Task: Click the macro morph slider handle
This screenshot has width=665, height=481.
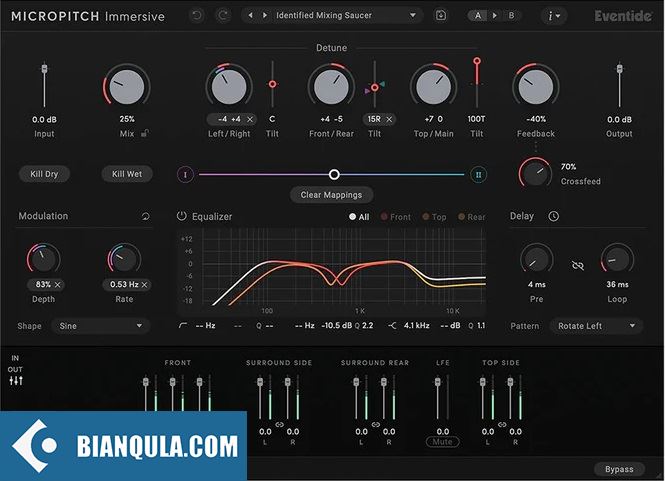Action: [x=334, y=174]
